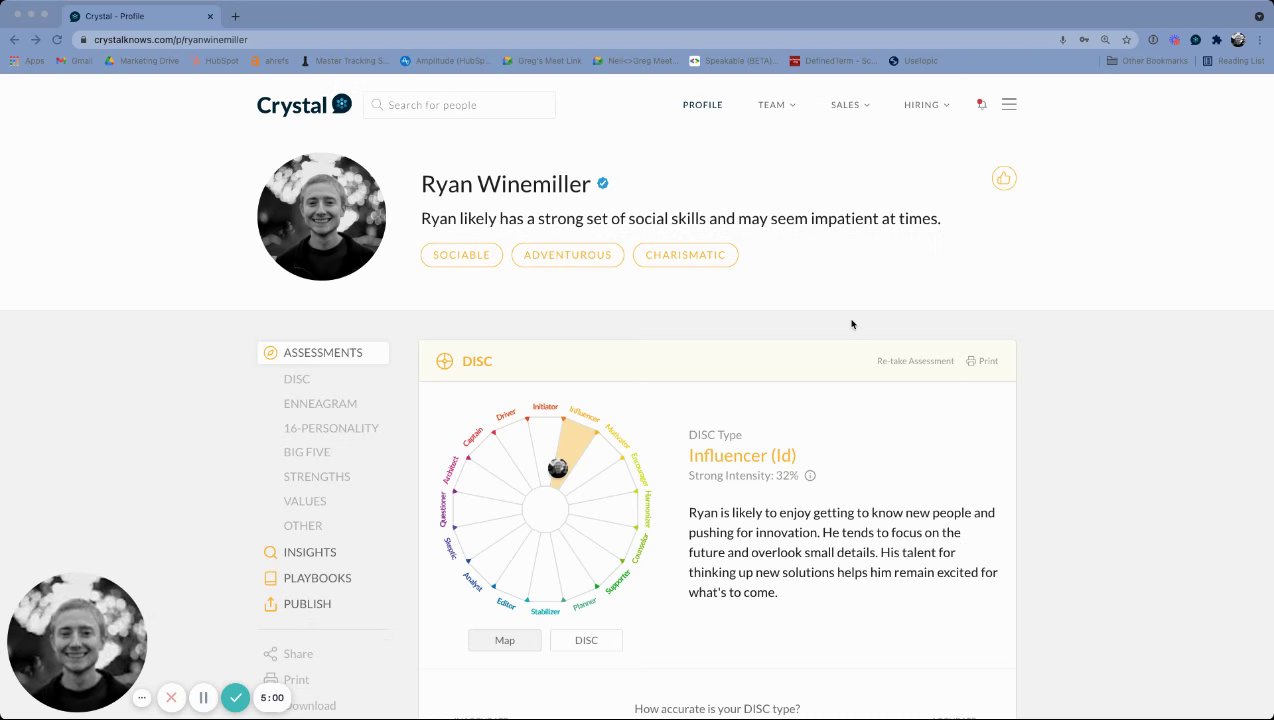Select the ADVENTUROUS trait tag
This screenshot has width=1274, height=720.
pos(567,255)
